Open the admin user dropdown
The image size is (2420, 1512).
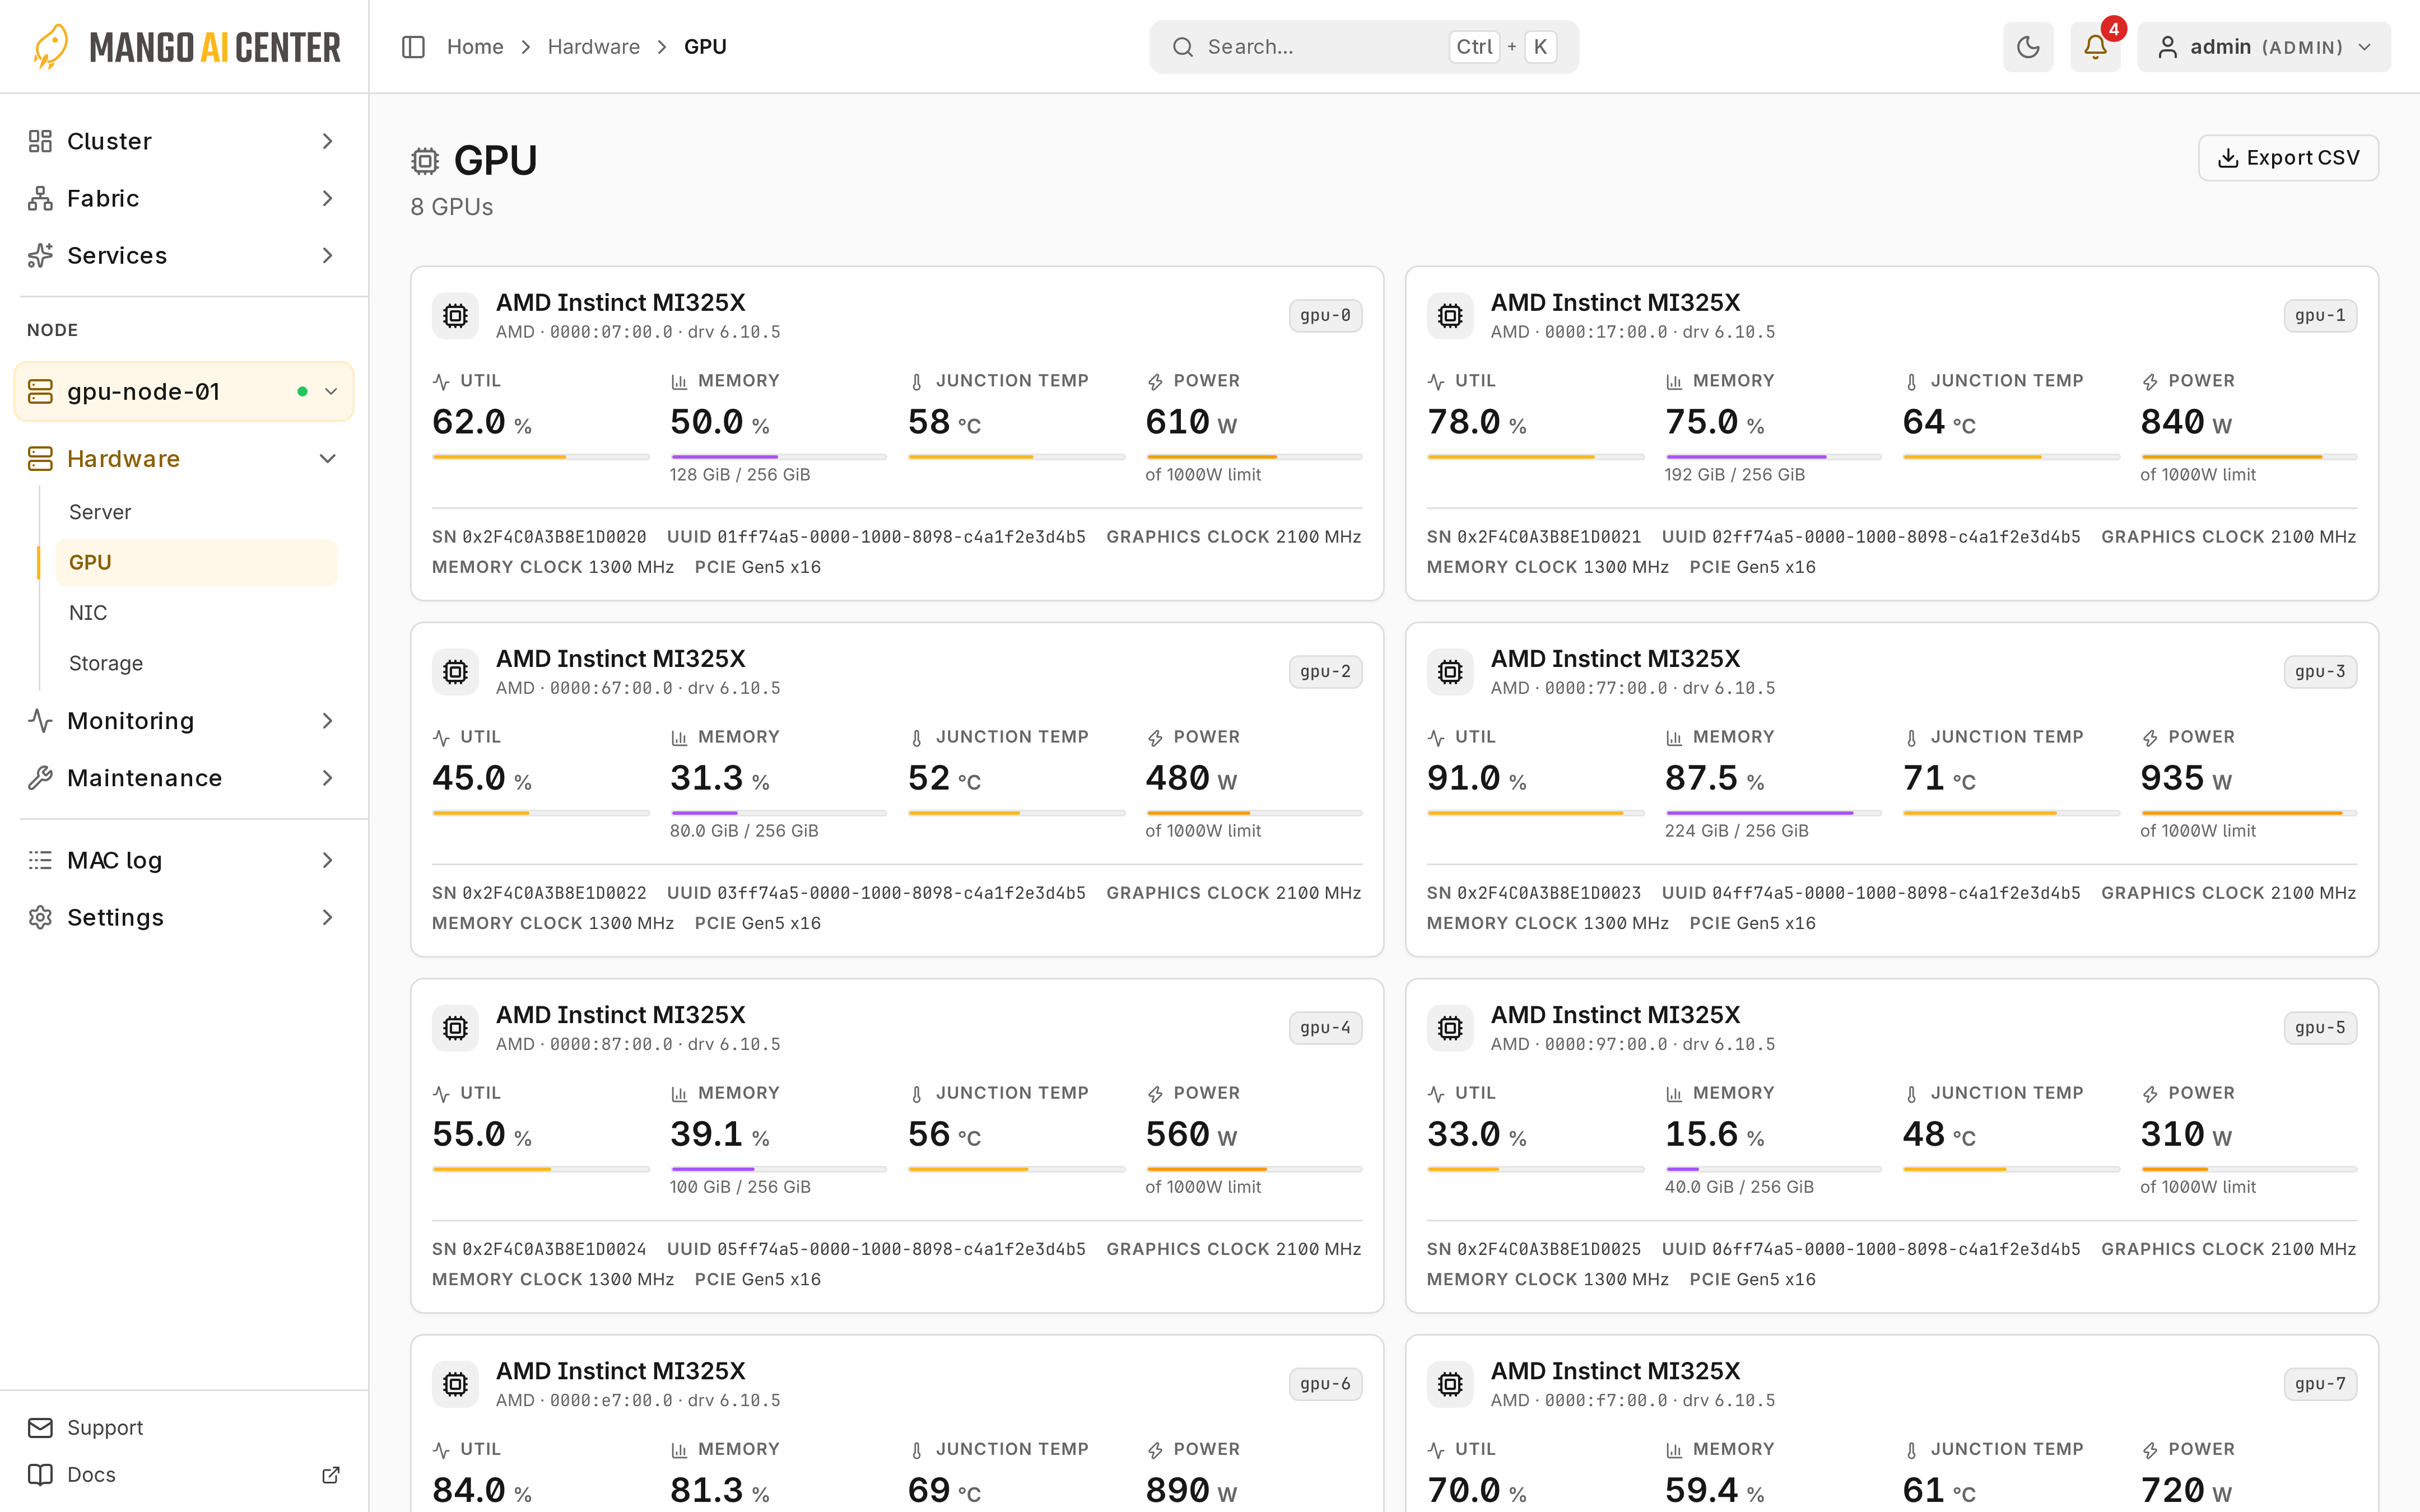point(2264,47)
